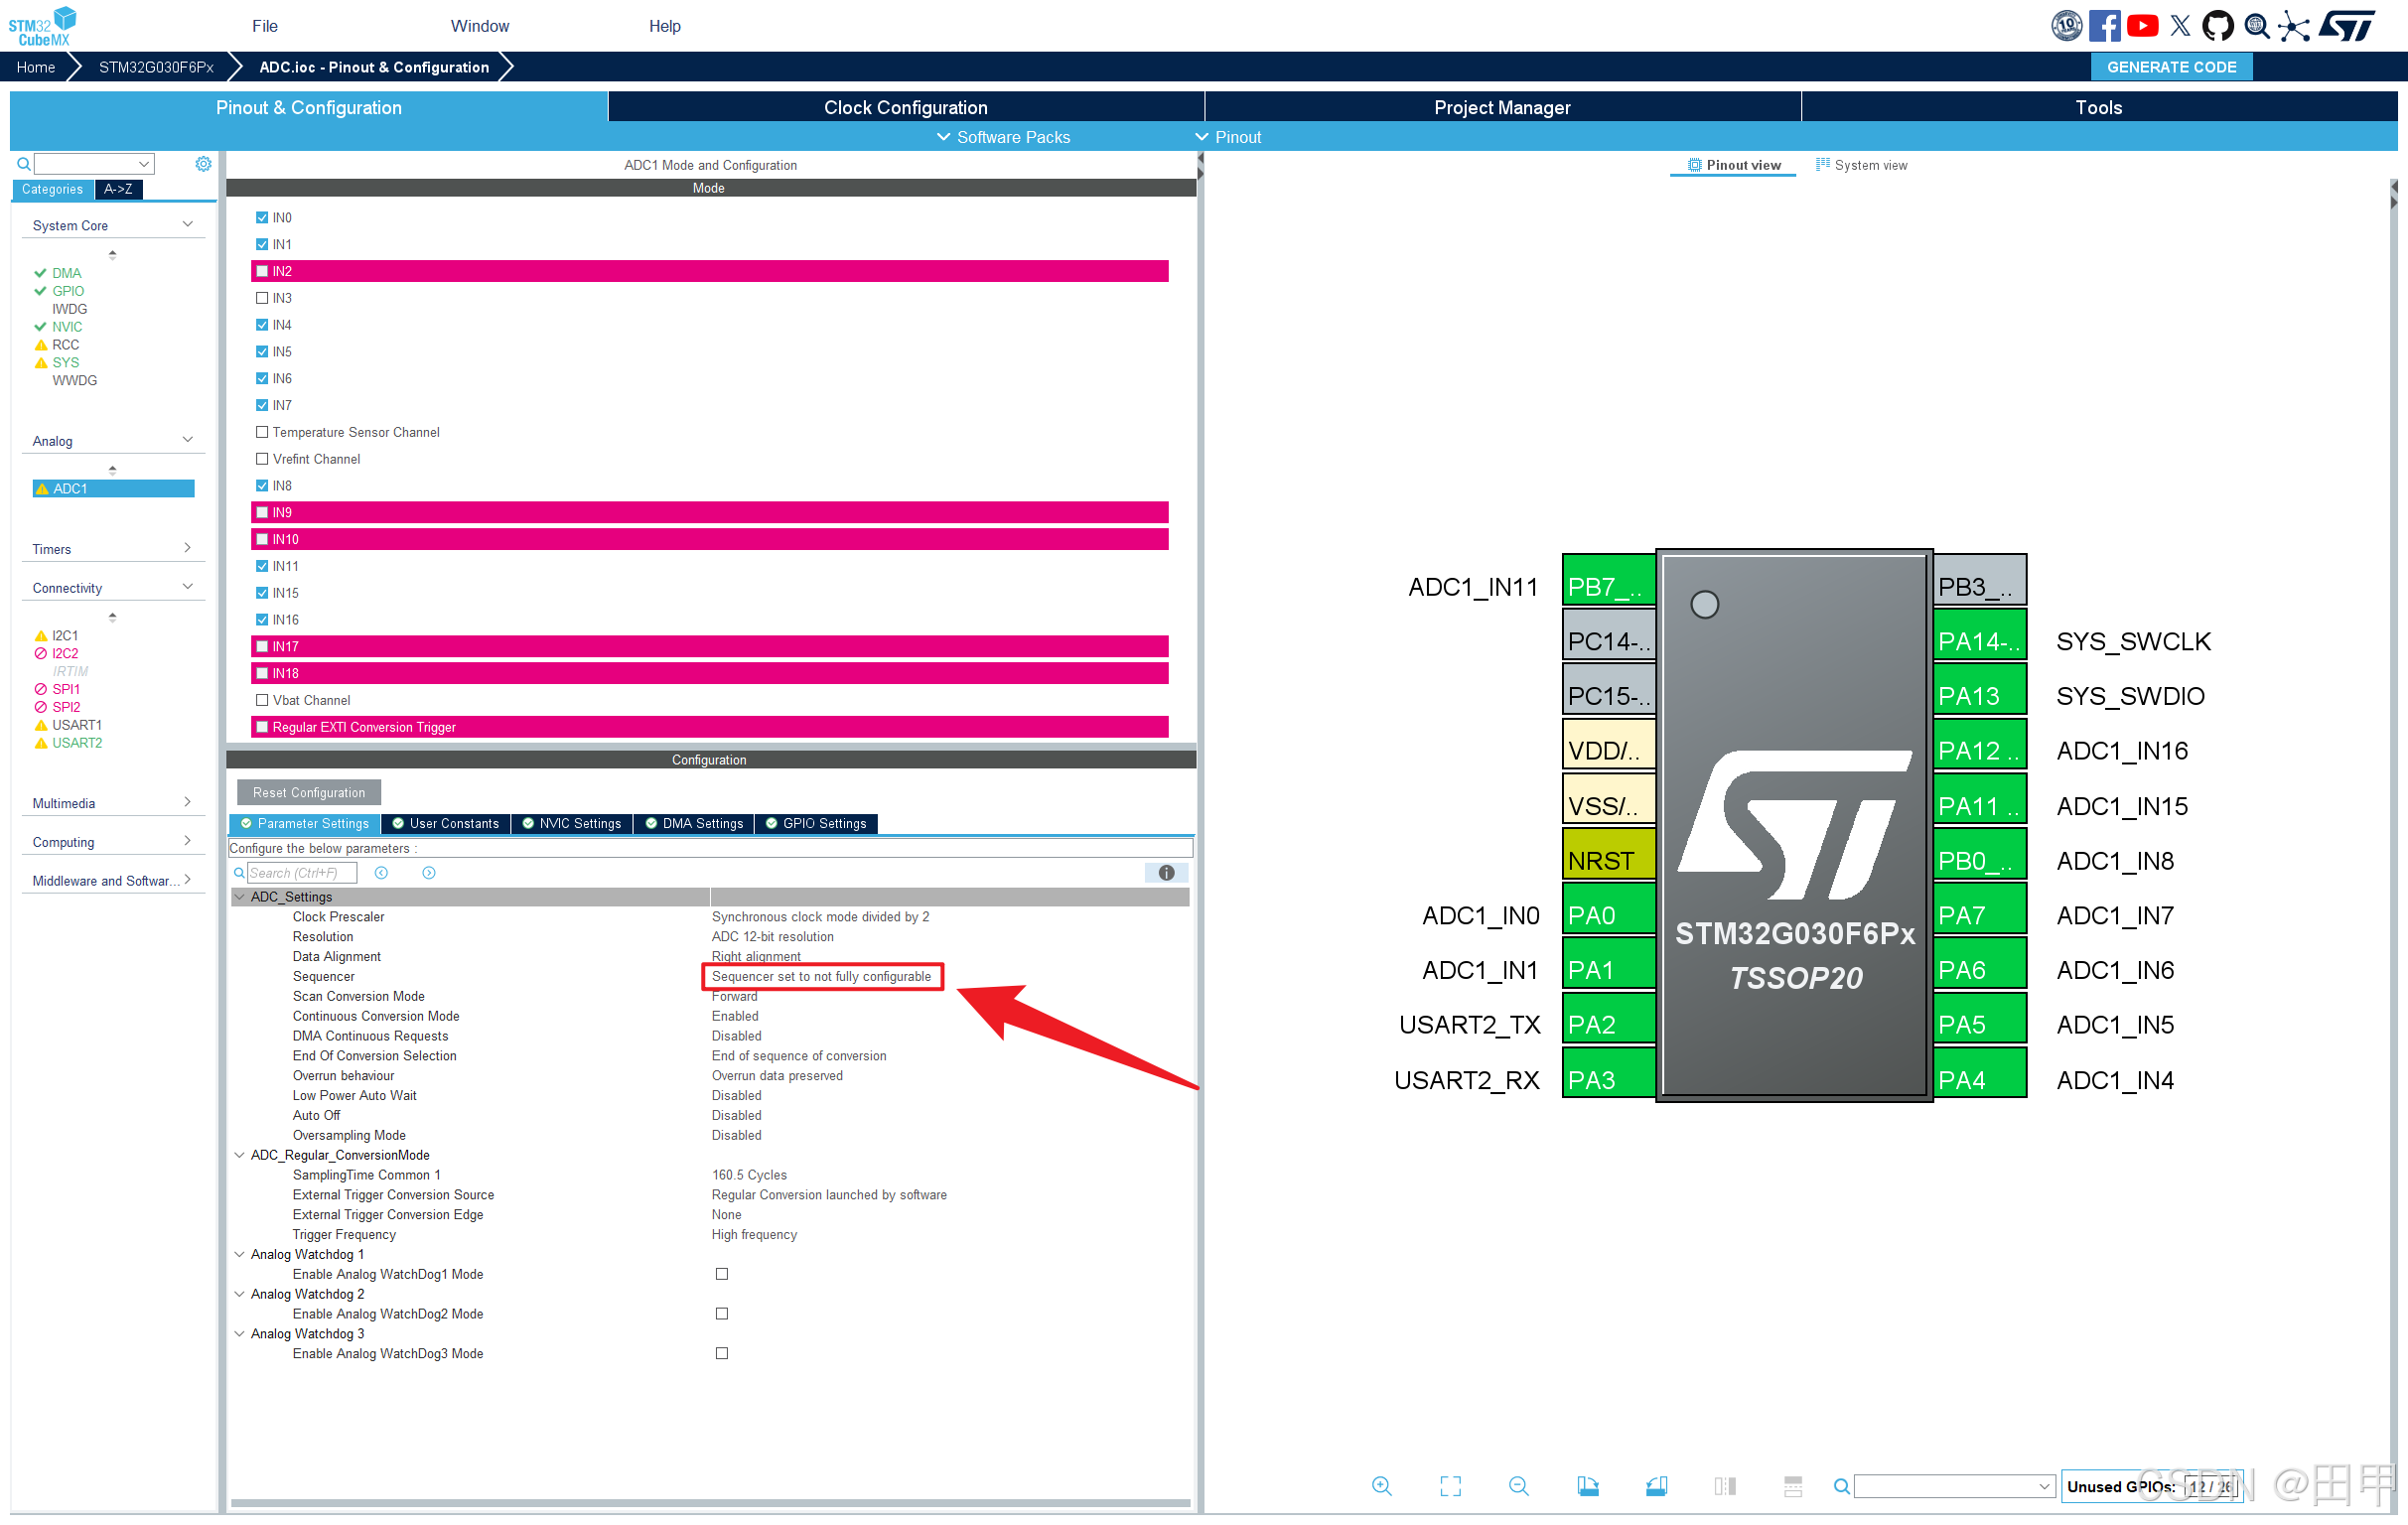Click the Reset Configuration button
Viewport: 2408px width, 1525px height.
point(309,793)
